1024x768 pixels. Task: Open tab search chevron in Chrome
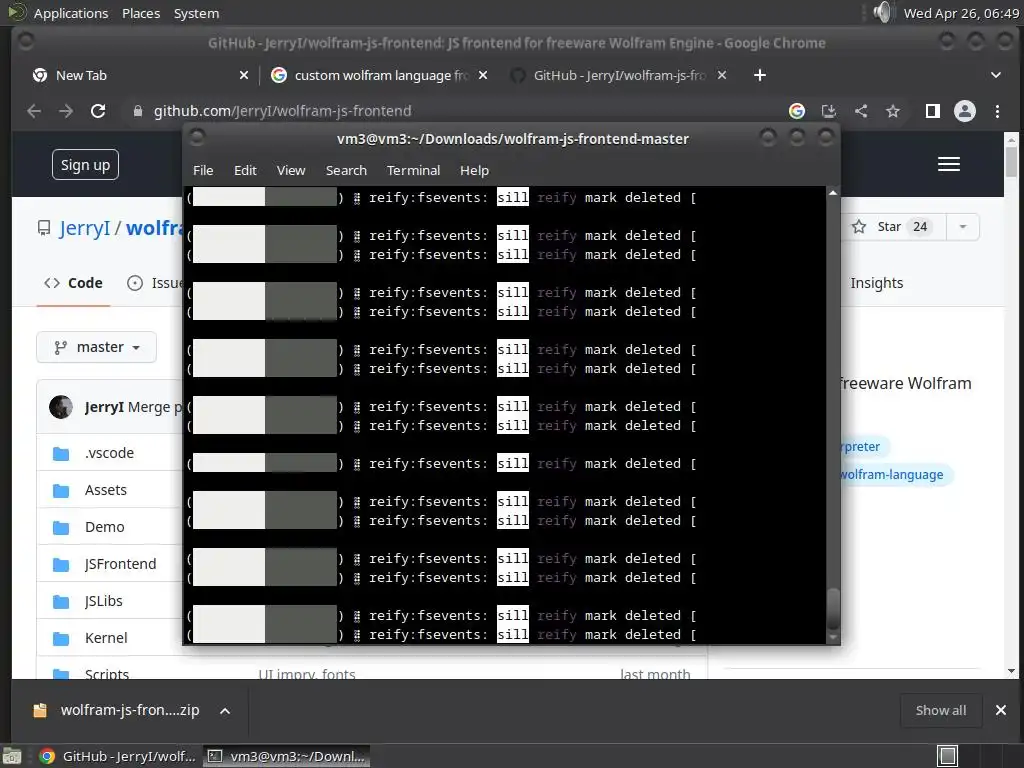(996, 75)
